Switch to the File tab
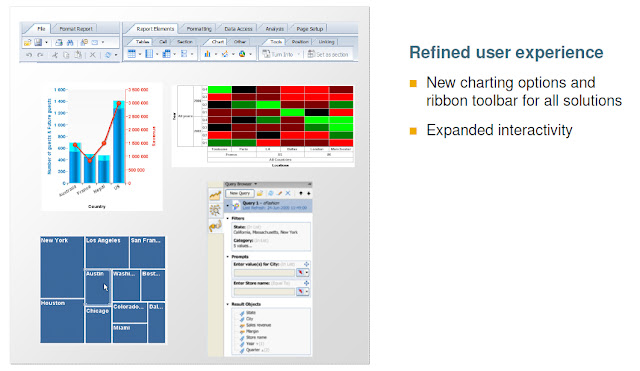Screen dimensions: 640x371 (41, 29)
